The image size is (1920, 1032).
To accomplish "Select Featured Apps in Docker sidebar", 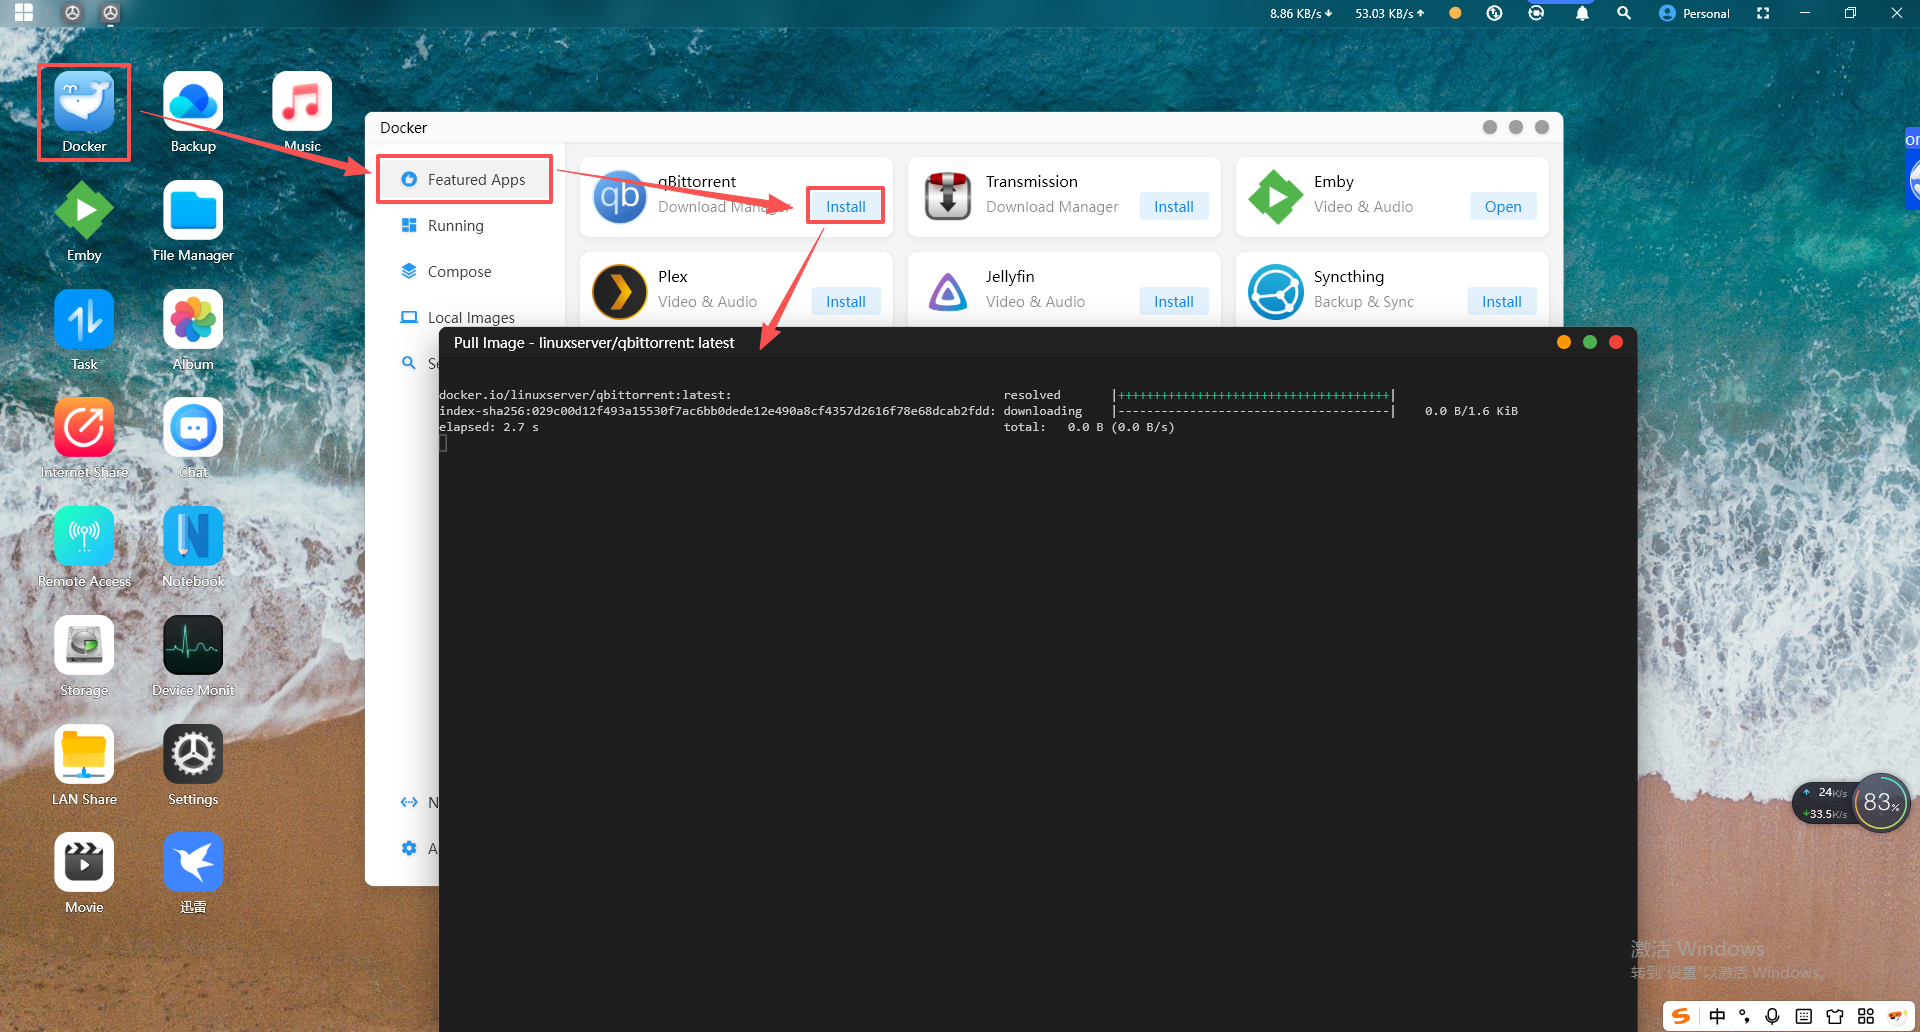I will point(464,180).
